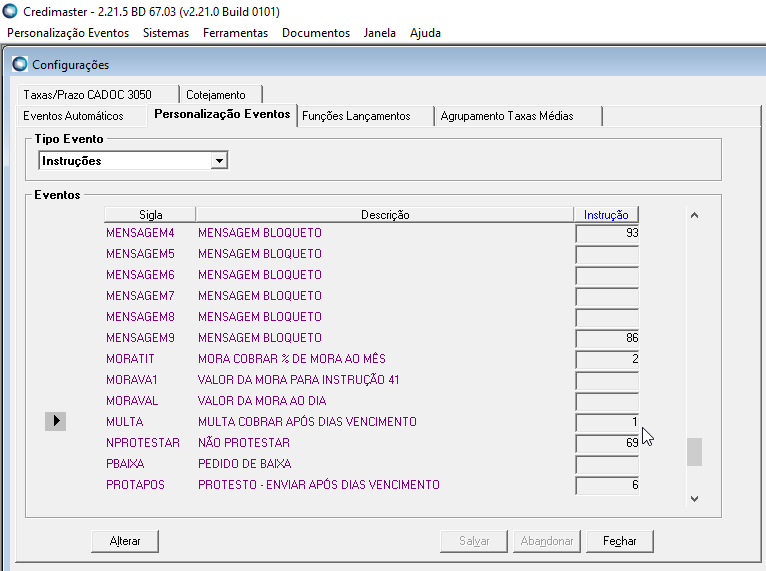Open the Documentos menu
766x571 pixels.
pyautogui.click(x=316, y=33)
